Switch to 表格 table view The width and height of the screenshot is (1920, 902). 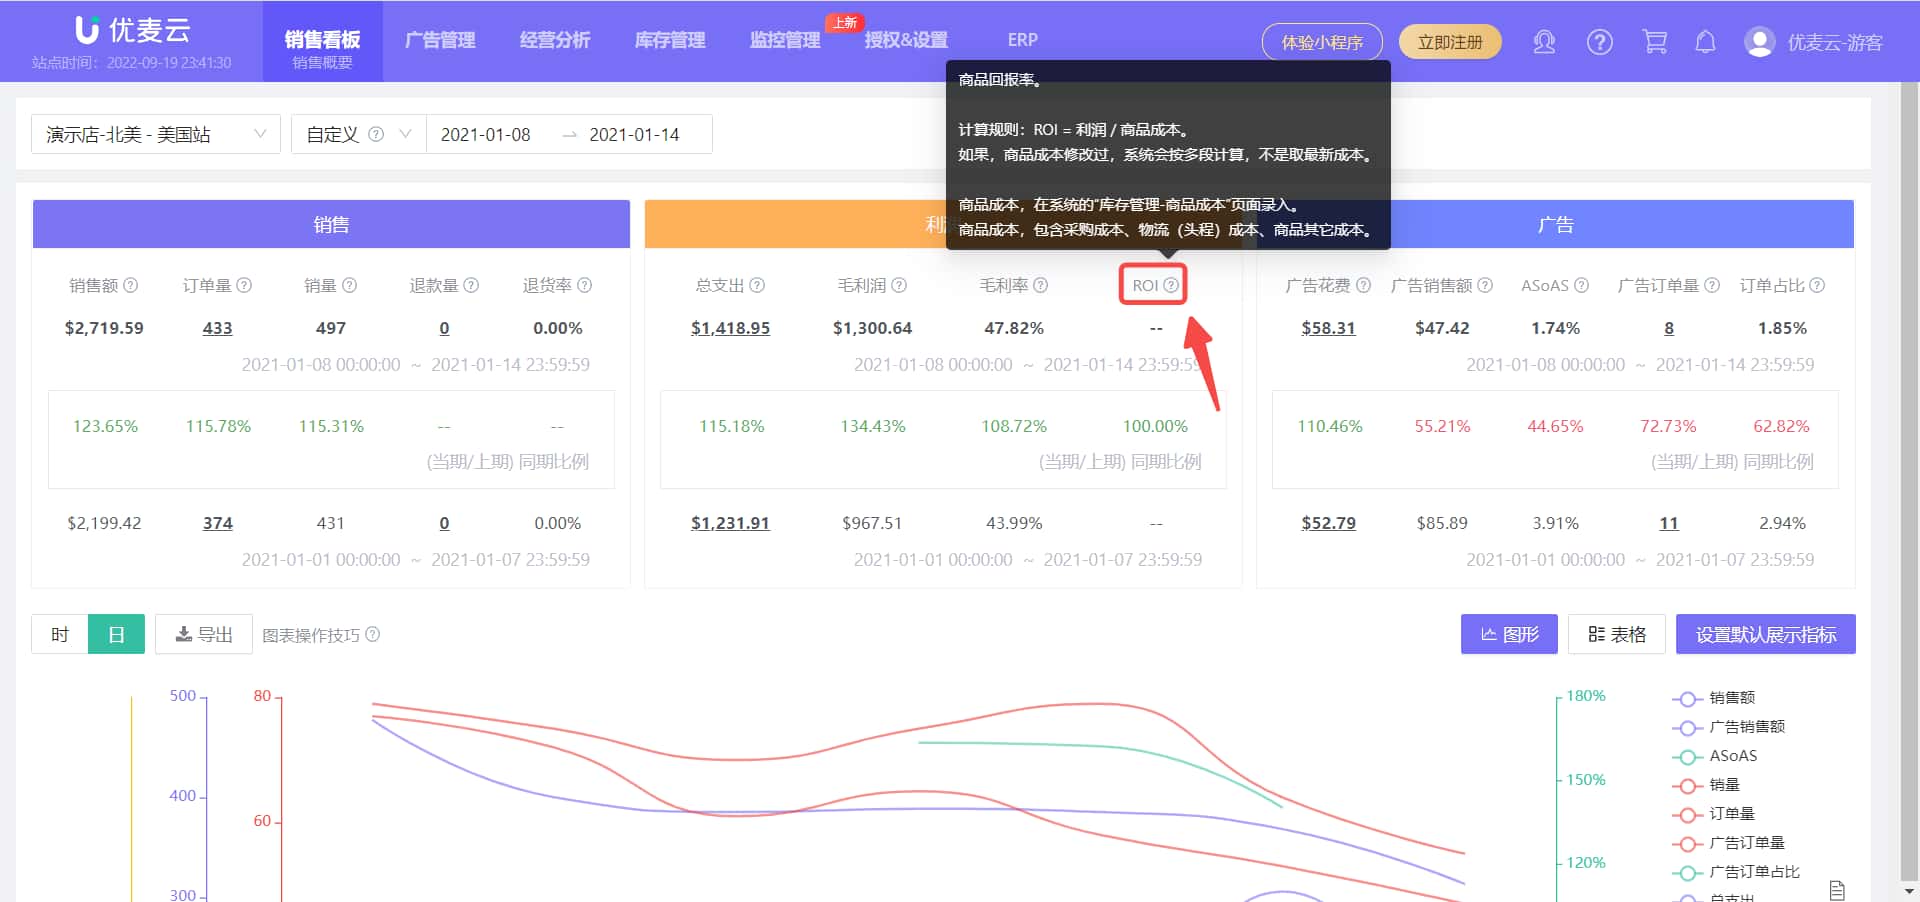point(1616,634)
